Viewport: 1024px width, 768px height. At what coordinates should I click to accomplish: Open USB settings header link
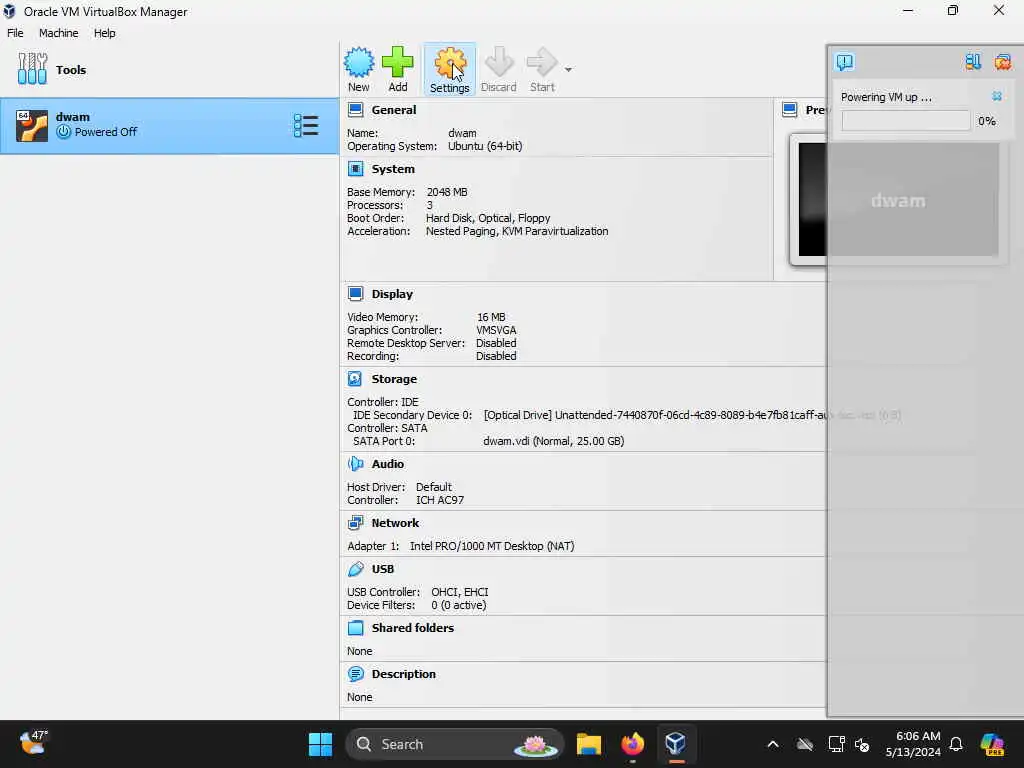pyautogui.click(x=383, y=569)
